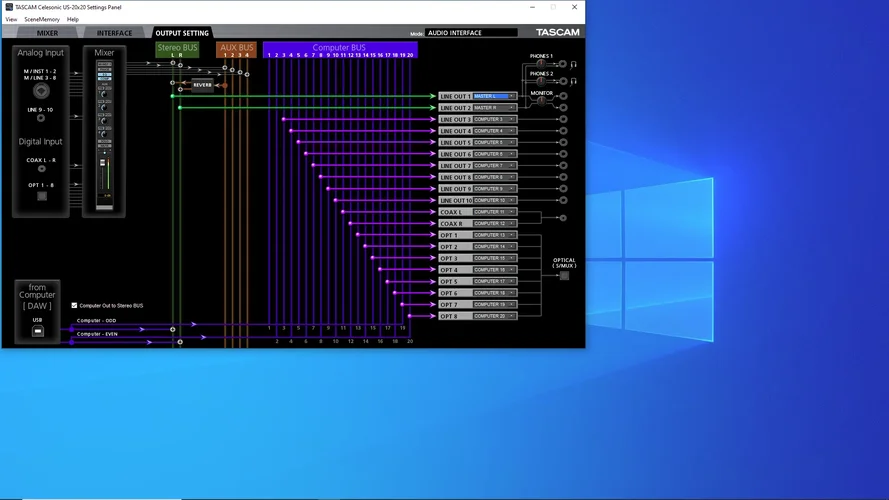Click the COAX L-R digital input jack
Image resolution: width=889 pixels, height=500 pixels.
point(42,169)
